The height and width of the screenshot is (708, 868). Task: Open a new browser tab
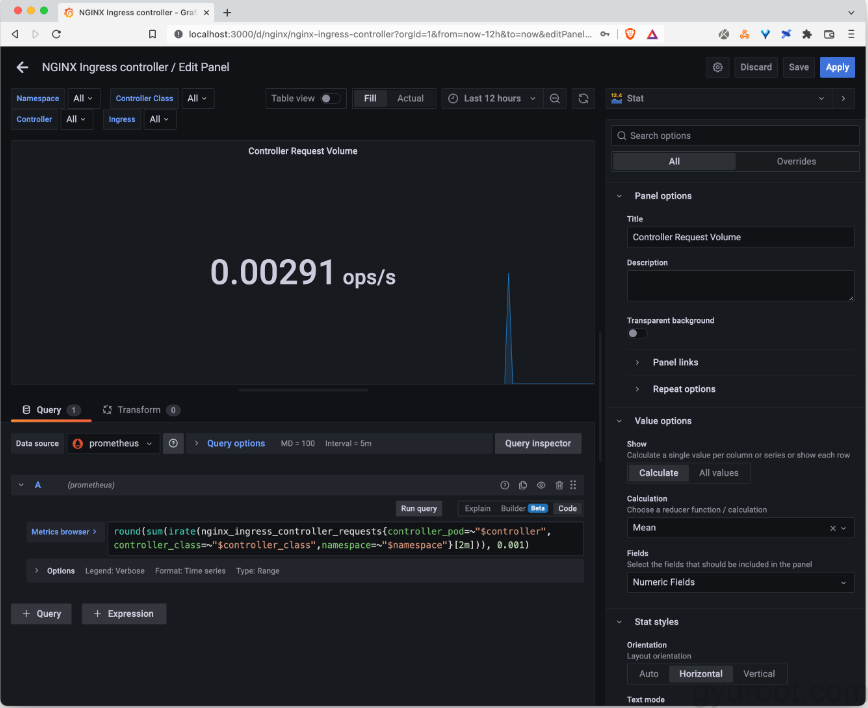[x=227, y=12]
